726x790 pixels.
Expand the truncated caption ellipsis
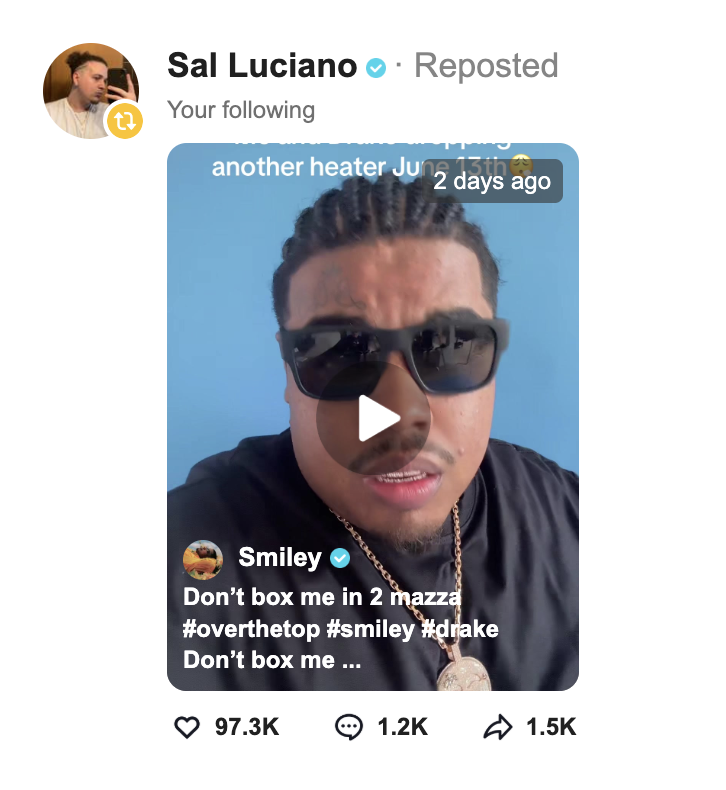click(351, 661)
